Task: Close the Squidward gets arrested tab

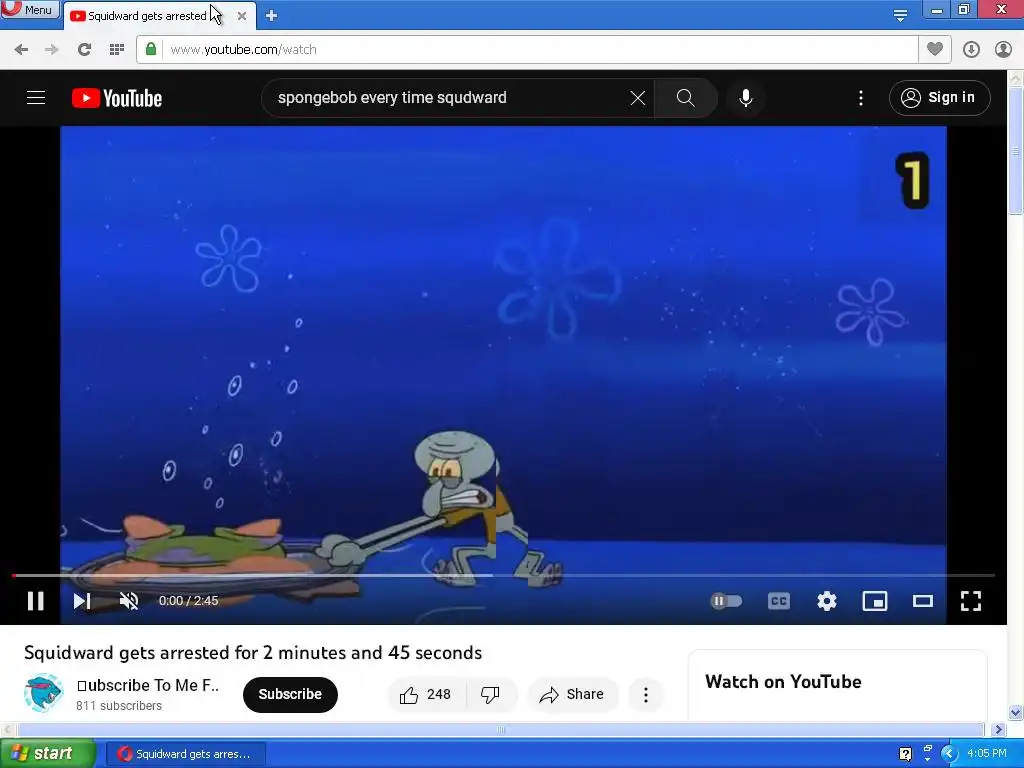Action: pyautogui.click(x=242, y=16)
